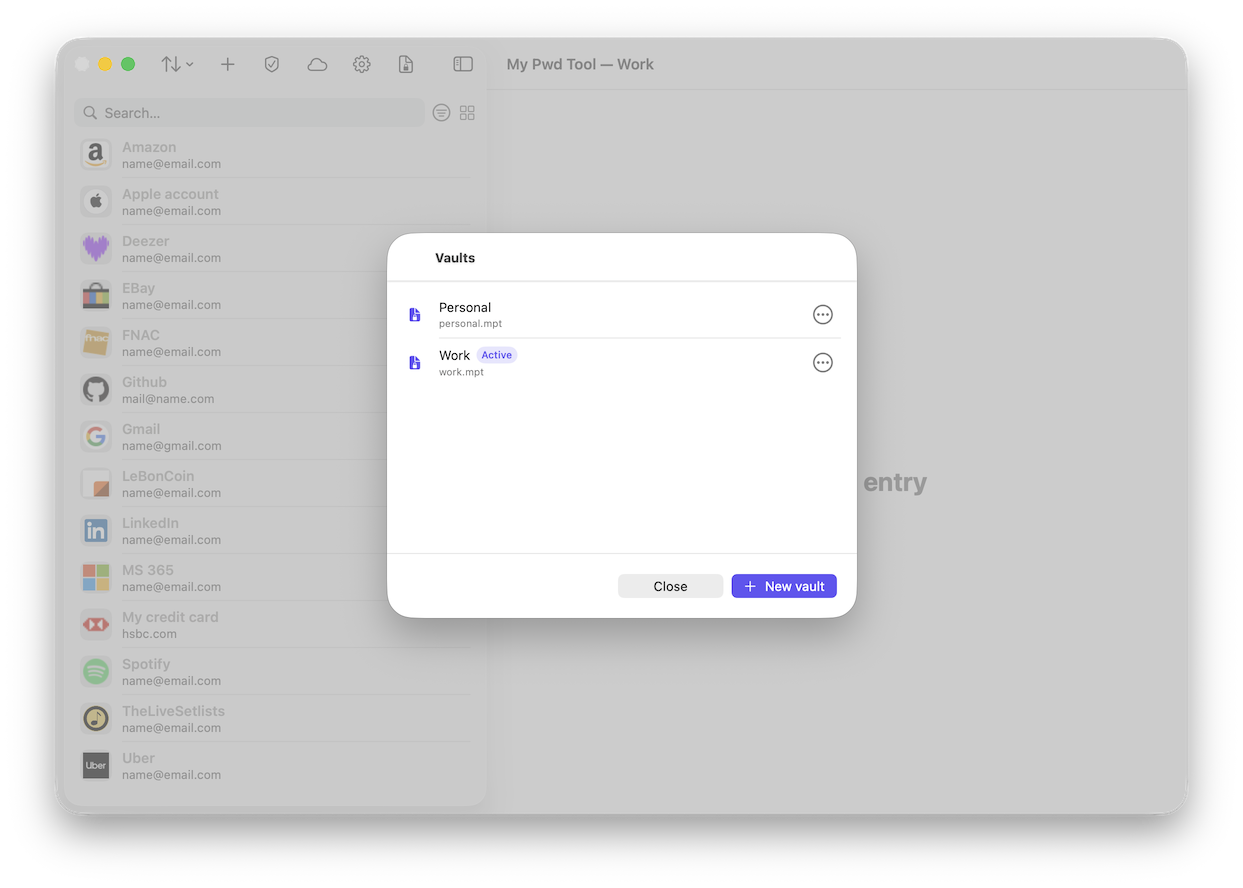Select the TheLiveSetlists entry title
The width and height of the screenshot is (1243, 888).
(173, 711)
